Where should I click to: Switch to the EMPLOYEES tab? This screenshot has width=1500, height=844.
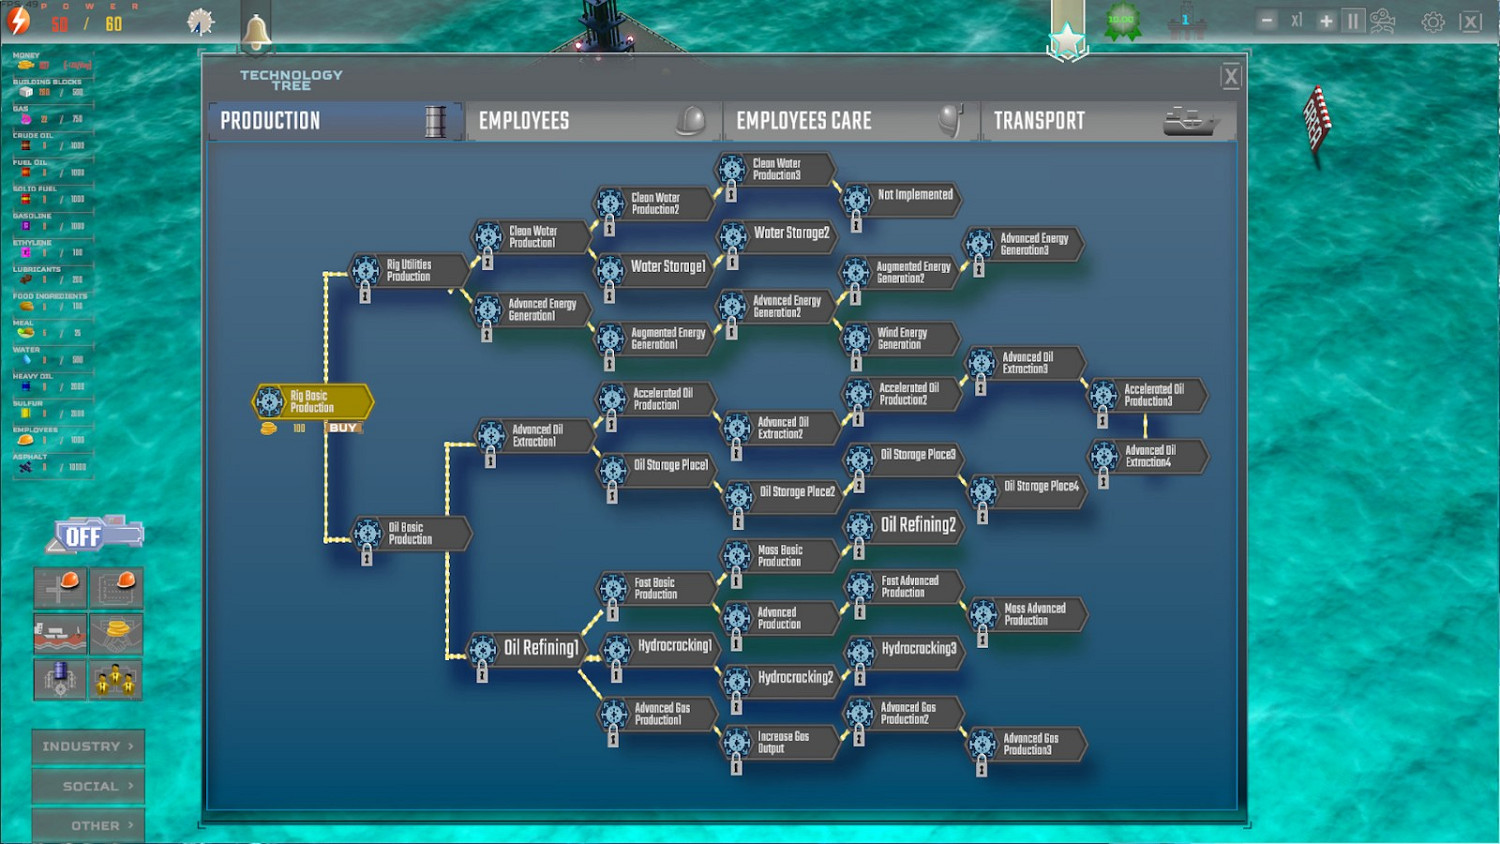click(590, 120)
